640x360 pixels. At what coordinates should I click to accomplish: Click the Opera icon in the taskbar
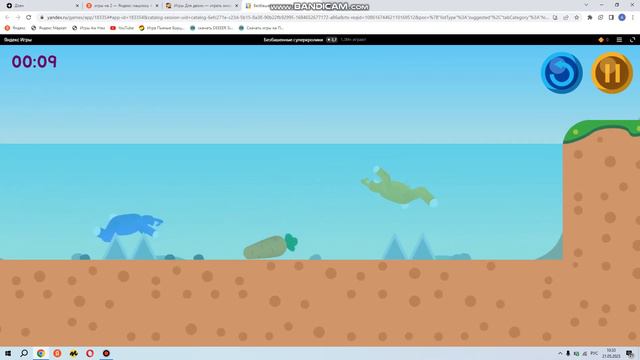(x=90, y=353)
